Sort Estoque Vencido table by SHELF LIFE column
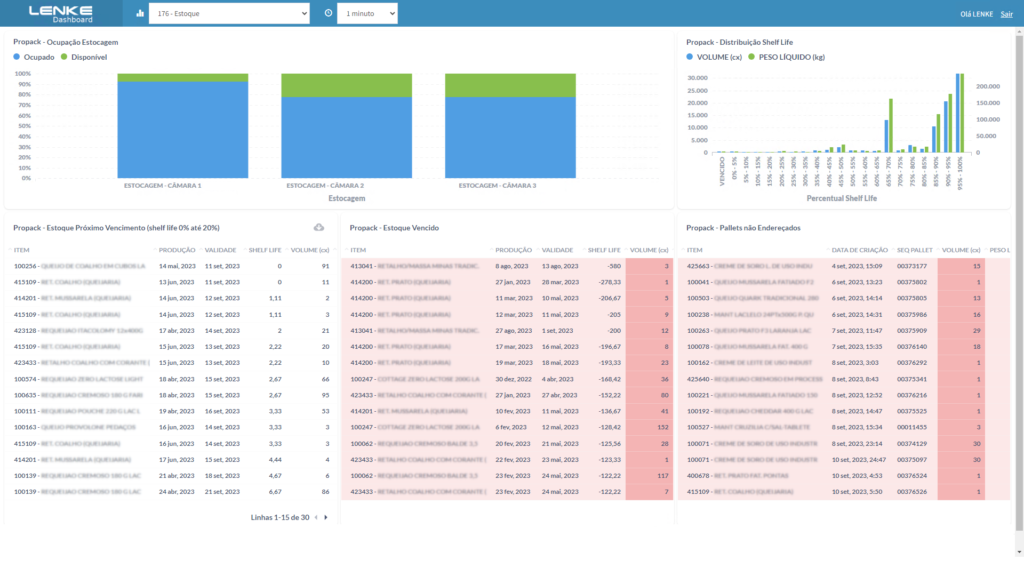This screenshot has width=1024, height=576. (604, 250)
